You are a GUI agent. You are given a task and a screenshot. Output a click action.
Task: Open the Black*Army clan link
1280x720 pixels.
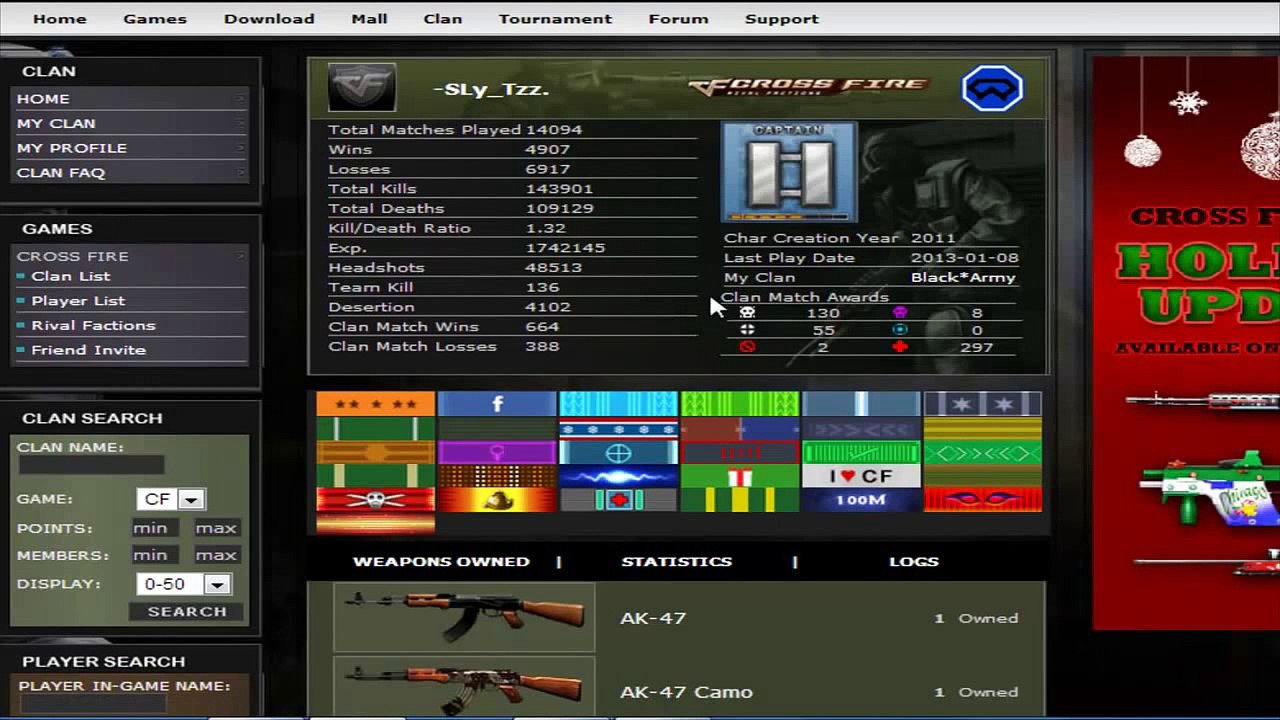[963, 277]
